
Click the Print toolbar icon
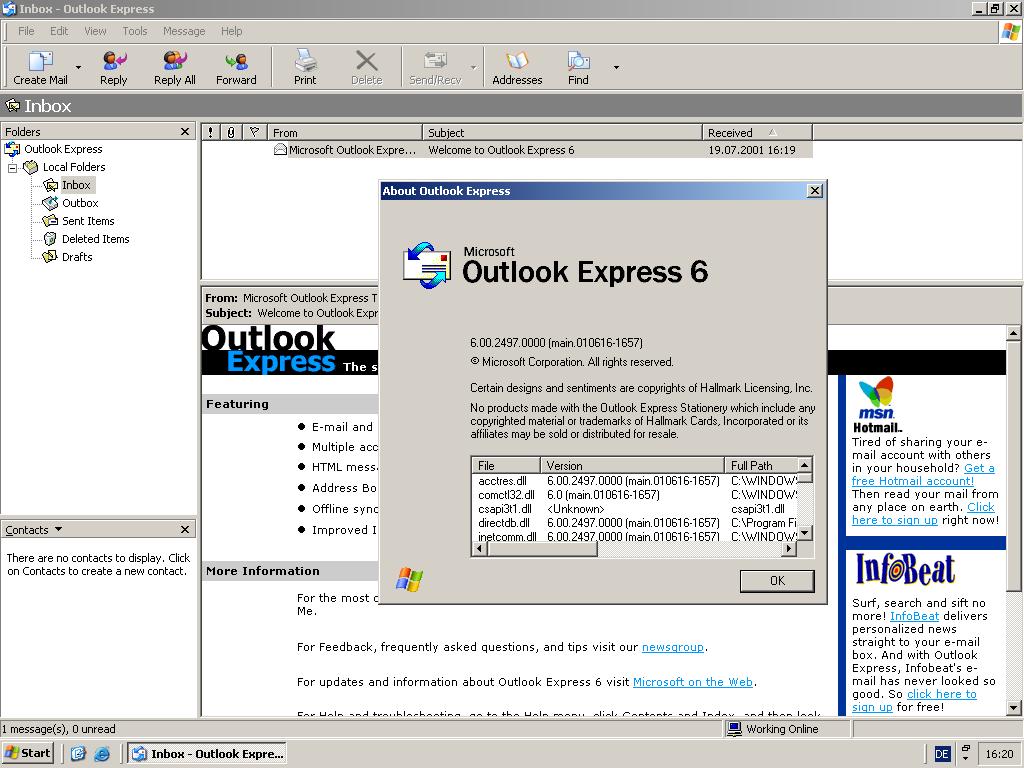point(305,61)
